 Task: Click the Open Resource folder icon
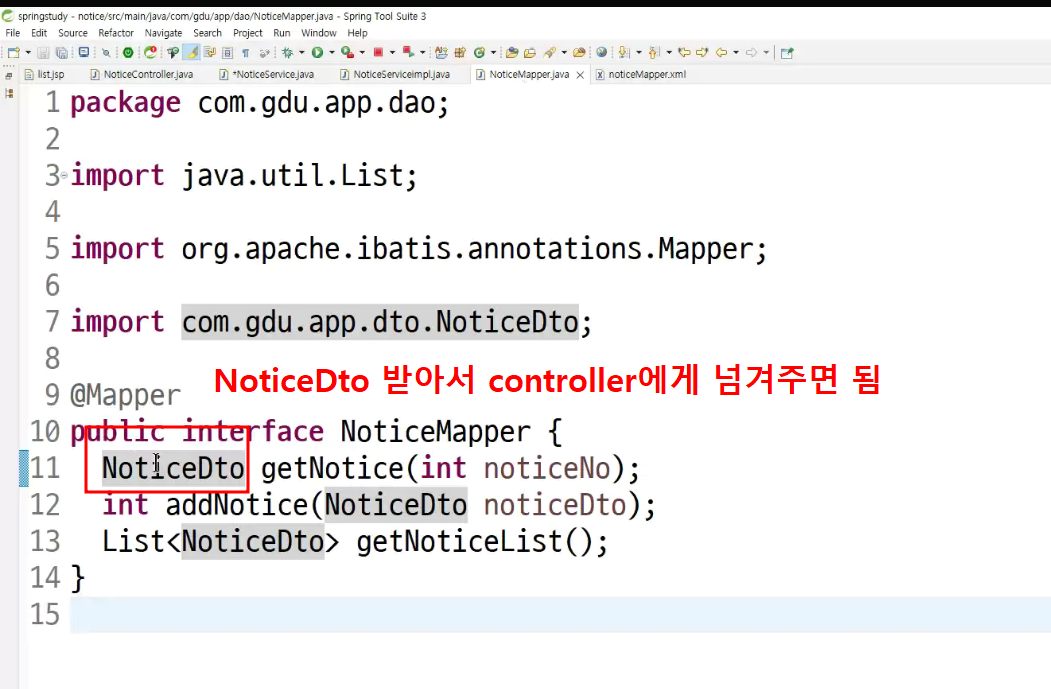click(530, 52)
